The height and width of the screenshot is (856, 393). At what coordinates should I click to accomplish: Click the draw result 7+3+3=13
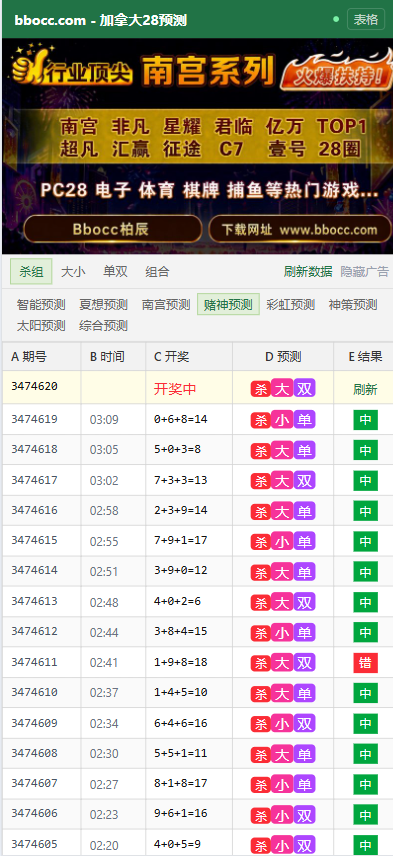181,480
